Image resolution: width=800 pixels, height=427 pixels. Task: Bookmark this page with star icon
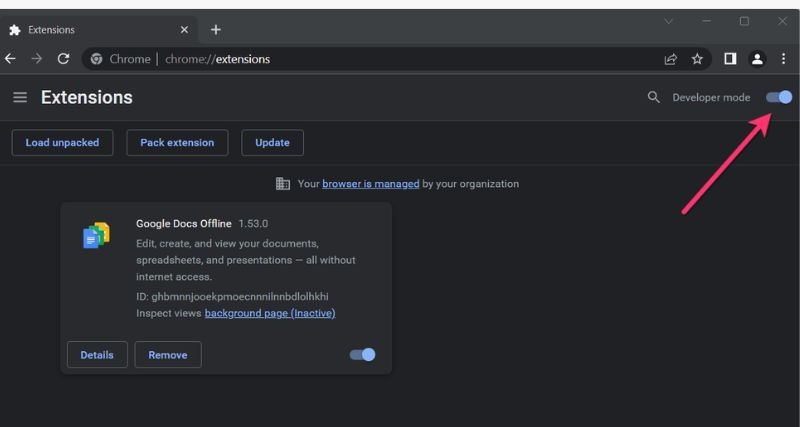pos(697,59)
